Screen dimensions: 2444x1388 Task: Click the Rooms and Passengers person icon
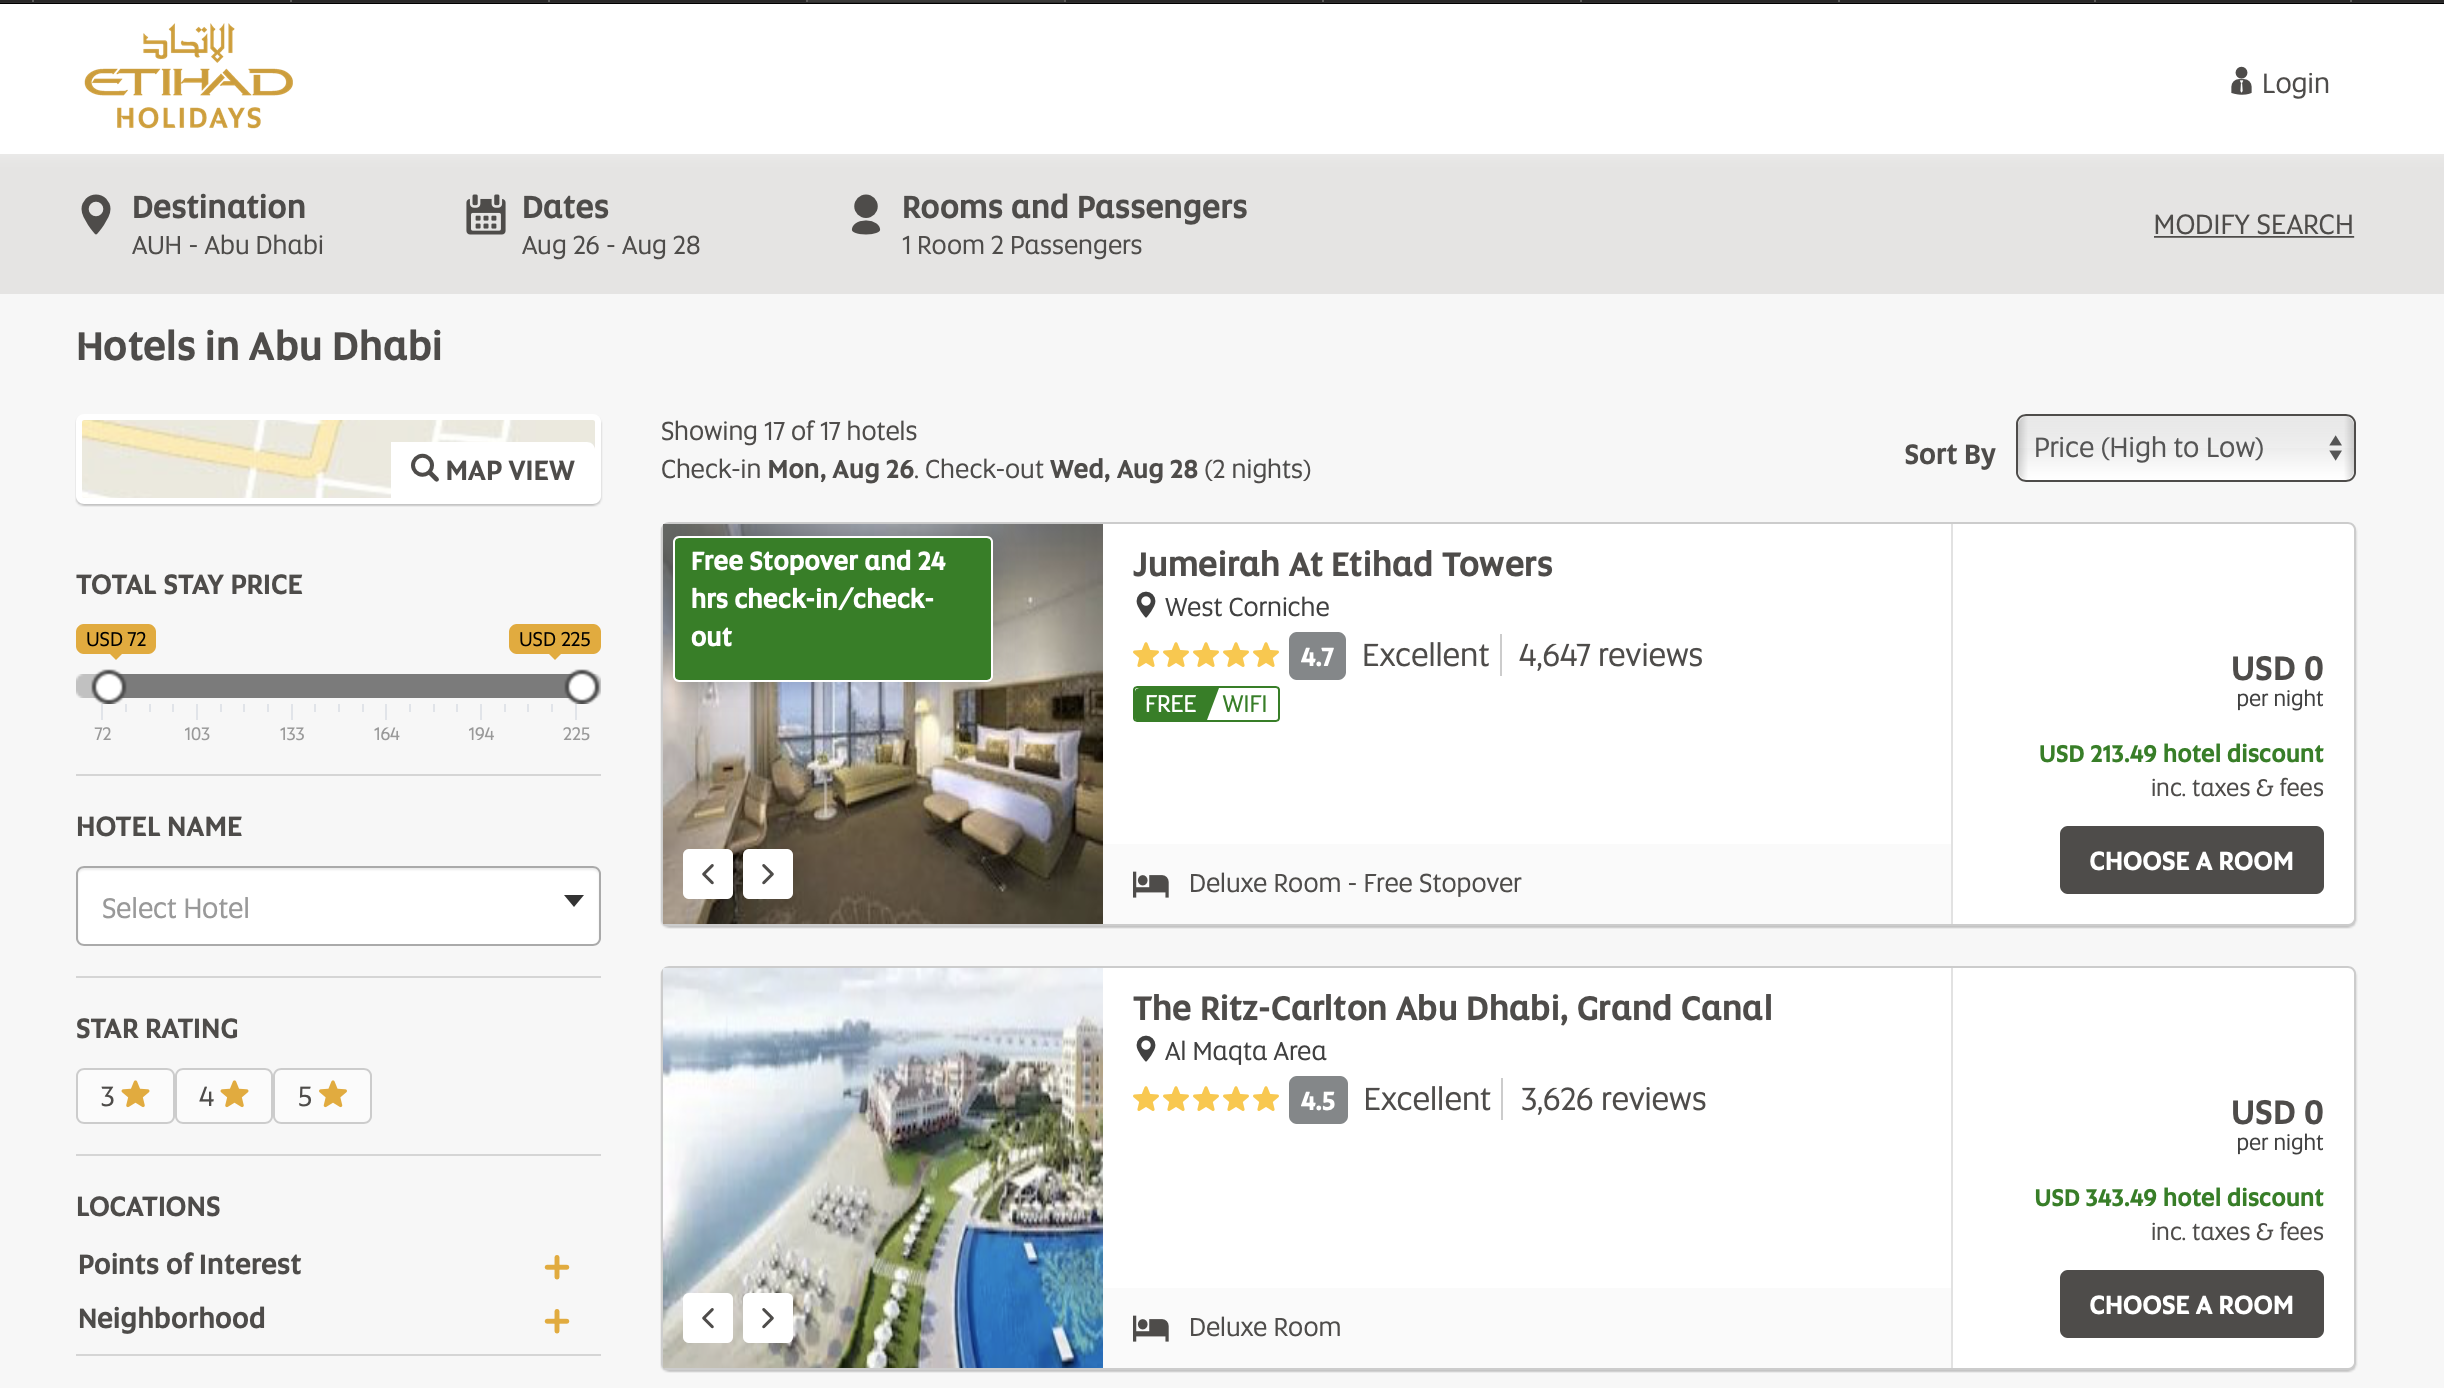865,214
